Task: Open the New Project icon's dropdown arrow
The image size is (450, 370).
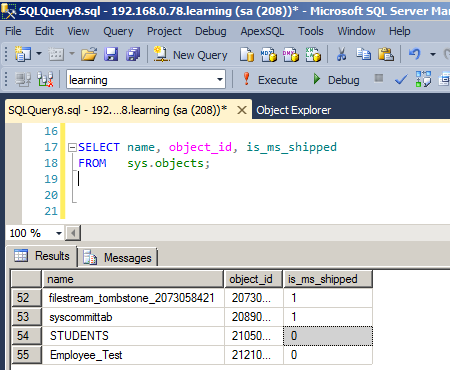Action: pos(39,54)
